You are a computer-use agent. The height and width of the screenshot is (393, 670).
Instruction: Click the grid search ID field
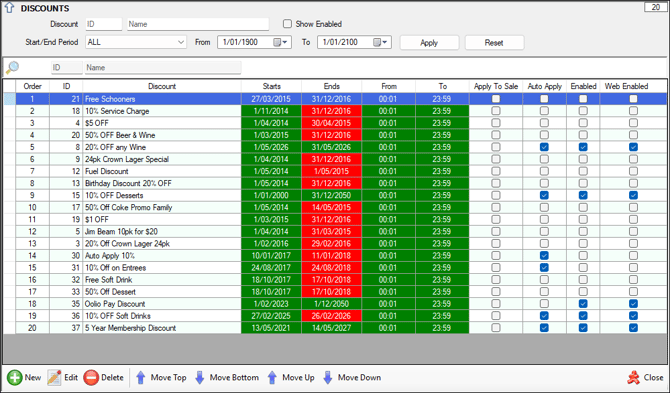click(x=67, y=67)
